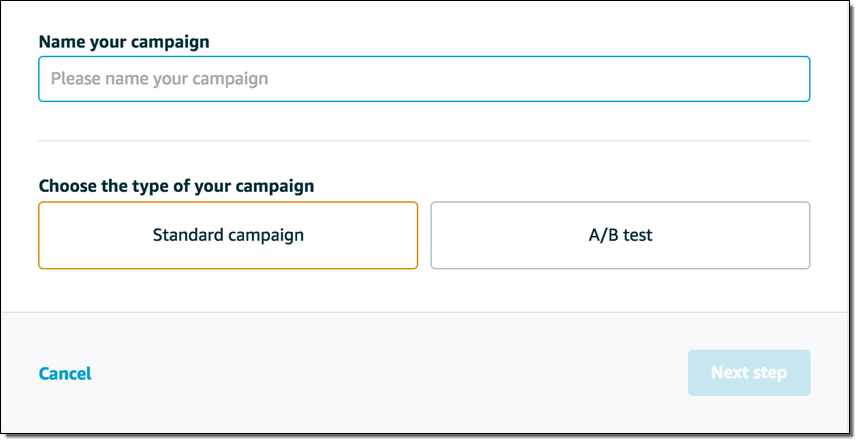Viewport: 860px width, 444px height.
Task: Click the light blue Next step button
Action: [x=748, y=373]
